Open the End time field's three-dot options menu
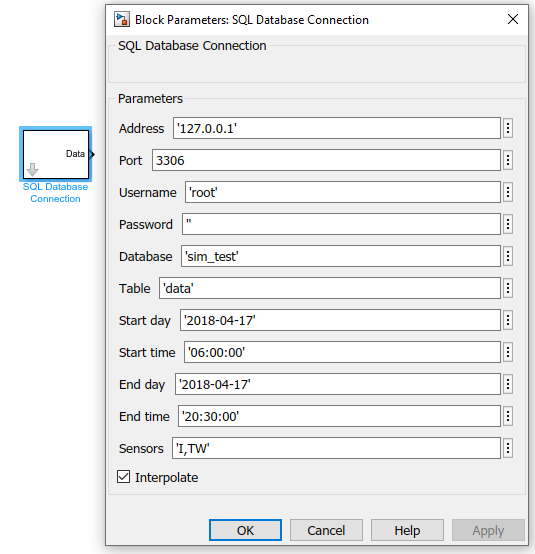 point(508,416)
